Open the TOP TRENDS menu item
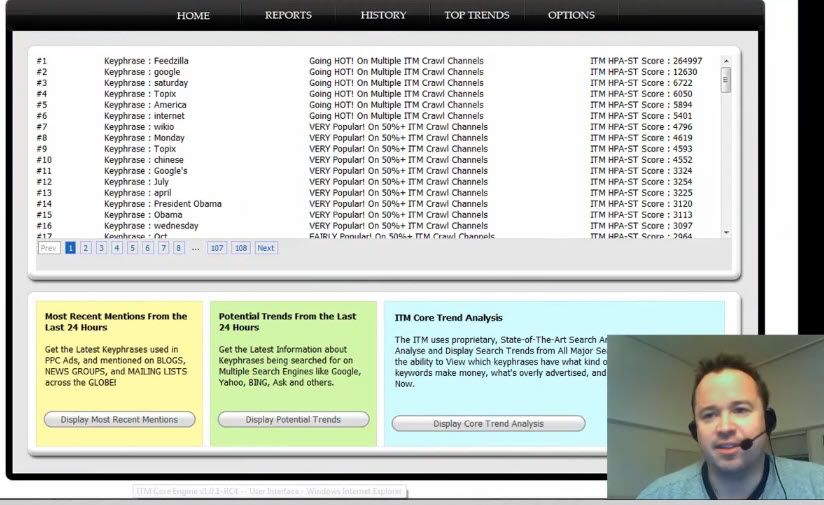The image size is (824, 505). tap(477, 15)
